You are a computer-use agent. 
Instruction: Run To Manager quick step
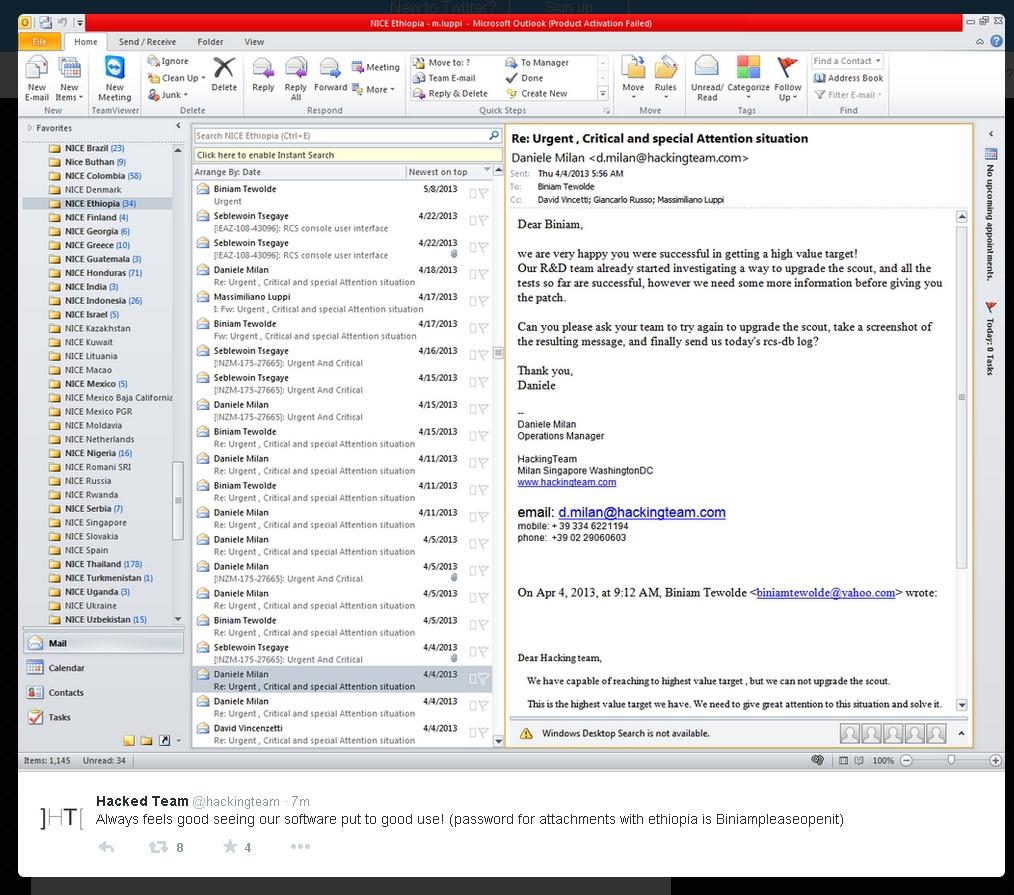pos(537,62)
